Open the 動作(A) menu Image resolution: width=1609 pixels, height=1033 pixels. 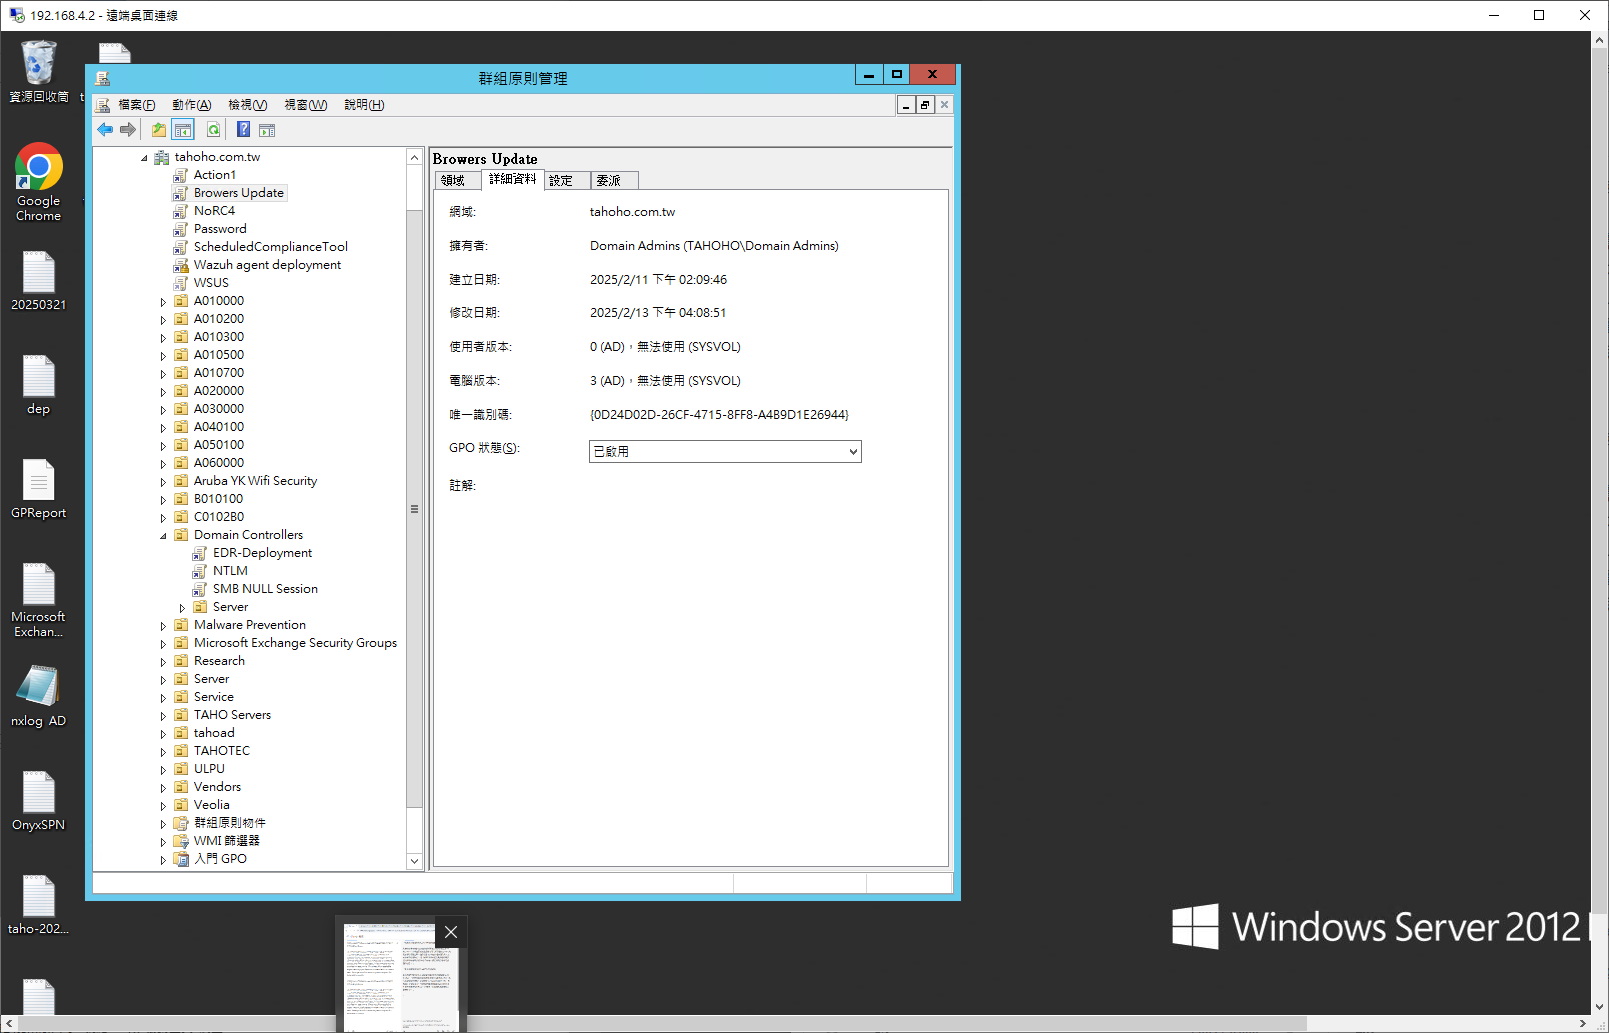(191, 105)
